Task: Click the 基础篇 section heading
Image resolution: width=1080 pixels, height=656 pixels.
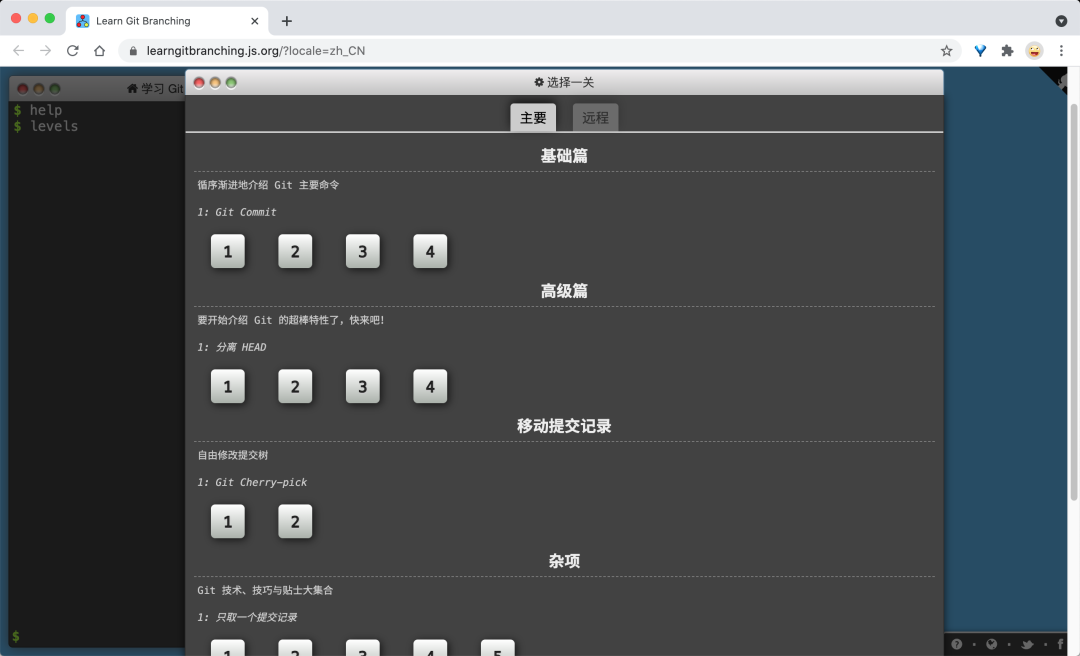Action: click(564, 156)
